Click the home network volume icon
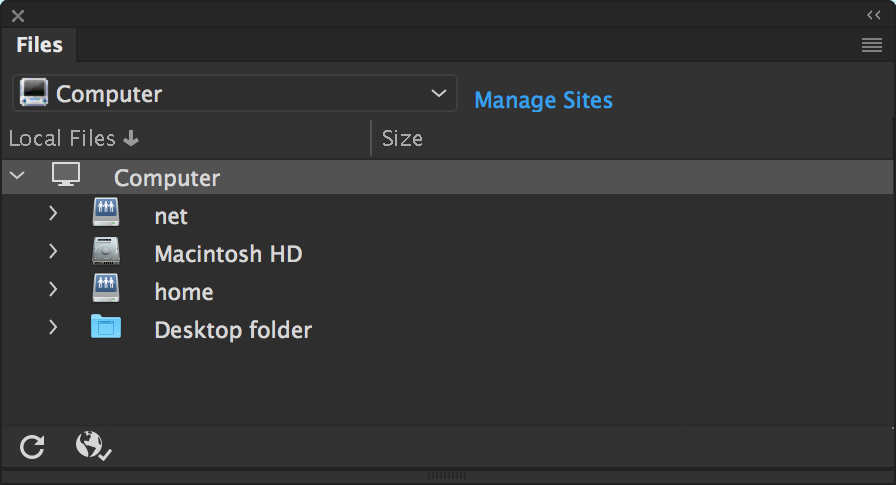896x485 pixels. tap(106, 289)
